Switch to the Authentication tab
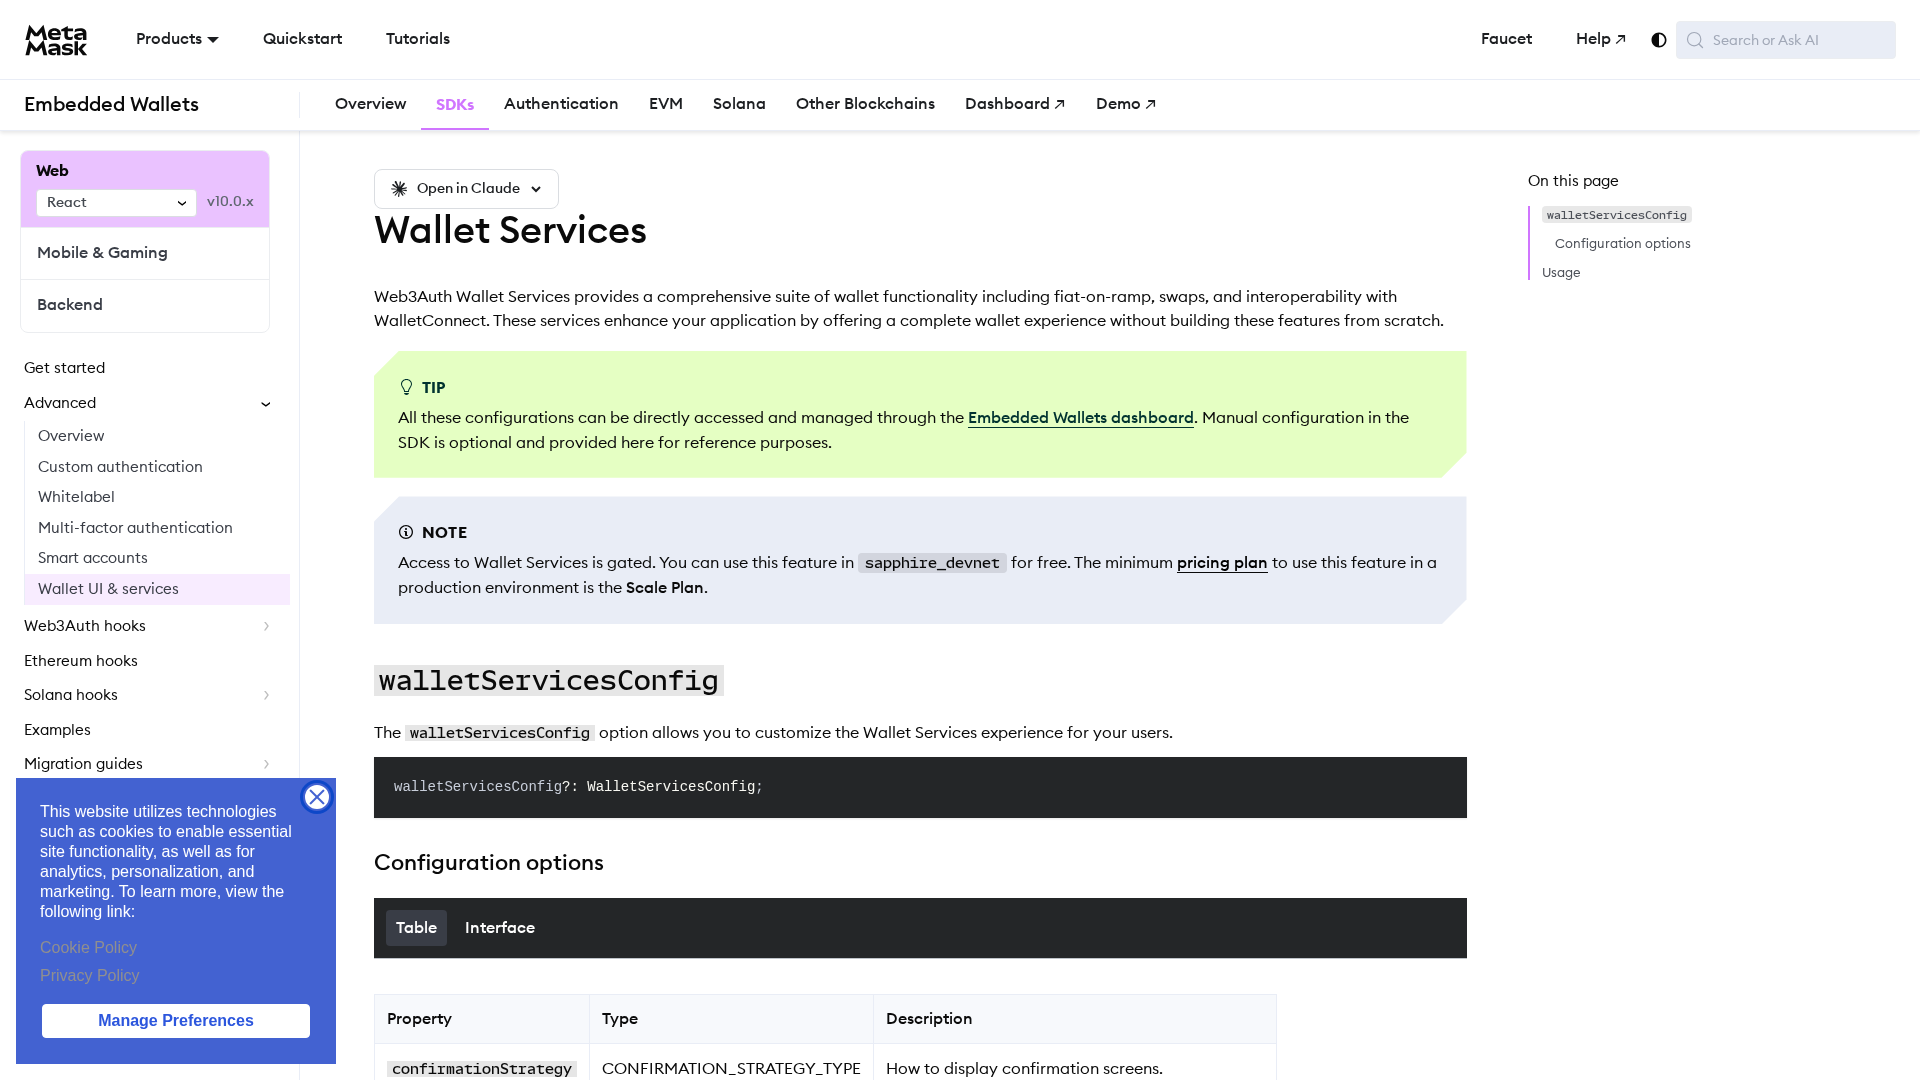 coord(561,104)
